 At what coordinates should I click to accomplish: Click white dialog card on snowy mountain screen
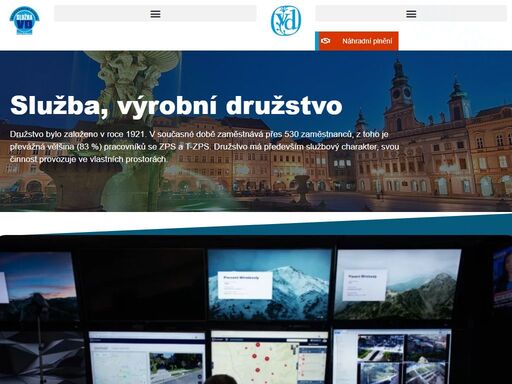(x=245, y=285)
